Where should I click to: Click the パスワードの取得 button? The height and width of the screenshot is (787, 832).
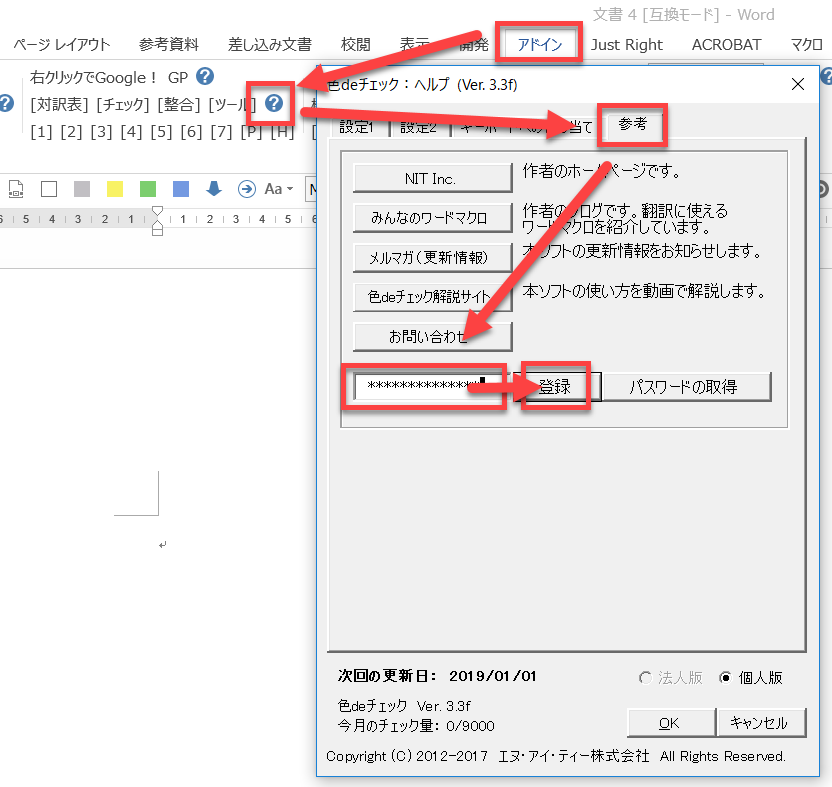click(x=686, y=386)
